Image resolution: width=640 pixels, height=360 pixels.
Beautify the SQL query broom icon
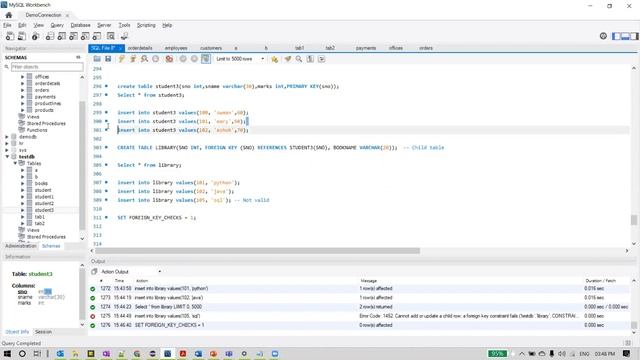click(288, 59)
